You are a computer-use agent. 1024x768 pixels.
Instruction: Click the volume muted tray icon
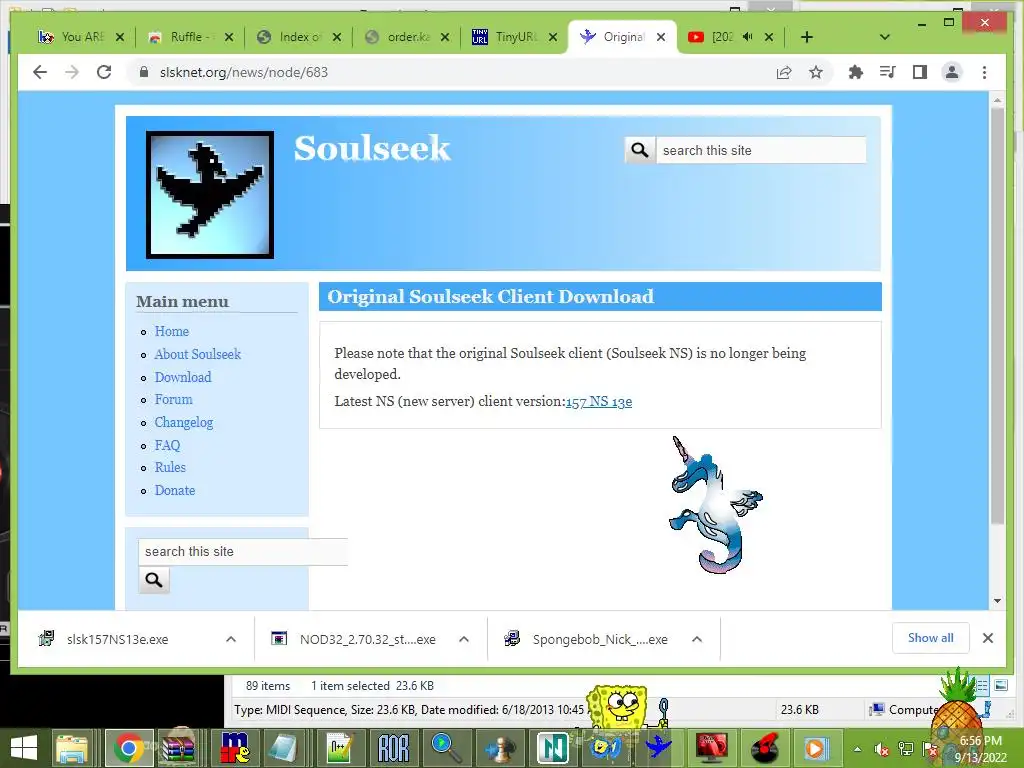point(881,749)
